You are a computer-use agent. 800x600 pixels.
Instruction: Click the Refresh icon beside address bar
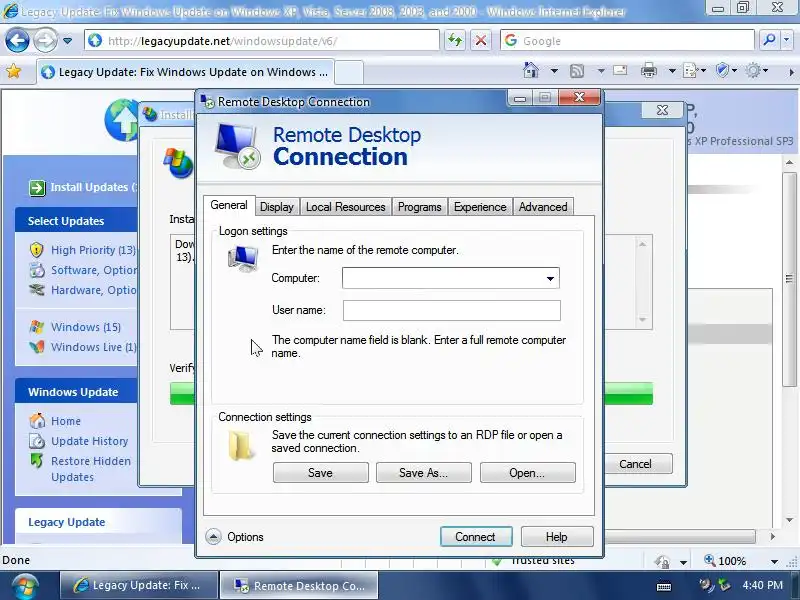[x=455, y=40]
